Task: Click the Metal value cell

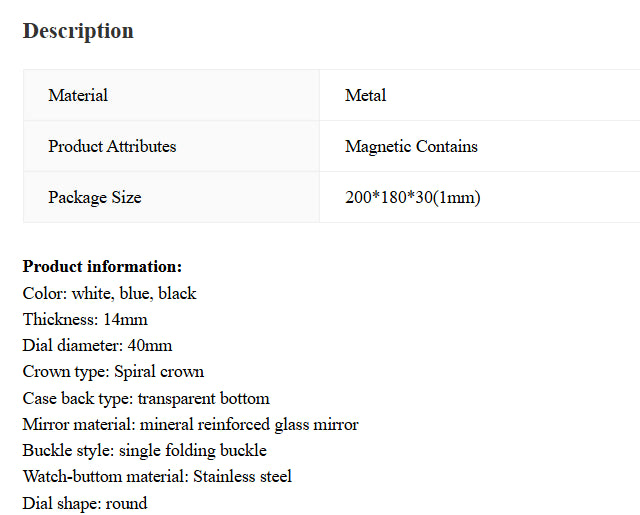Action: click(x=365, y=95)
